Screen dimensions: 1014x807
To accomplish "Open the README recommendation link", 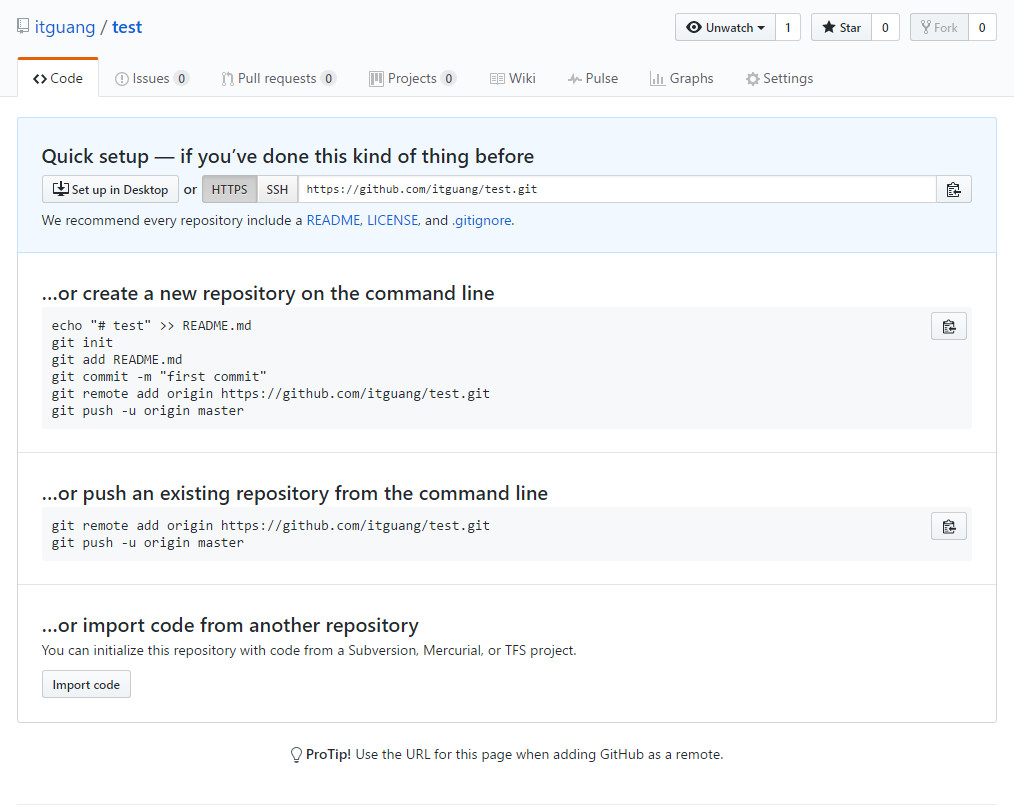I will point(333,221).
